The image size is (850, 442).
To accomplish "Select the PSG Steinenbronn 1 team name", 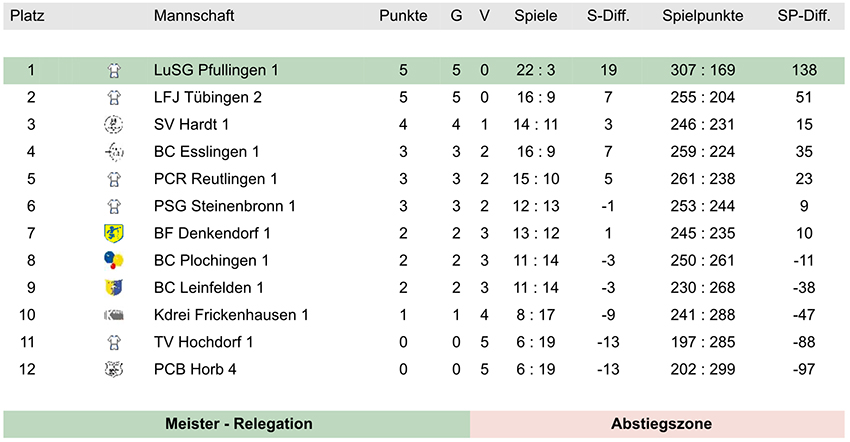I will [224, 206].
